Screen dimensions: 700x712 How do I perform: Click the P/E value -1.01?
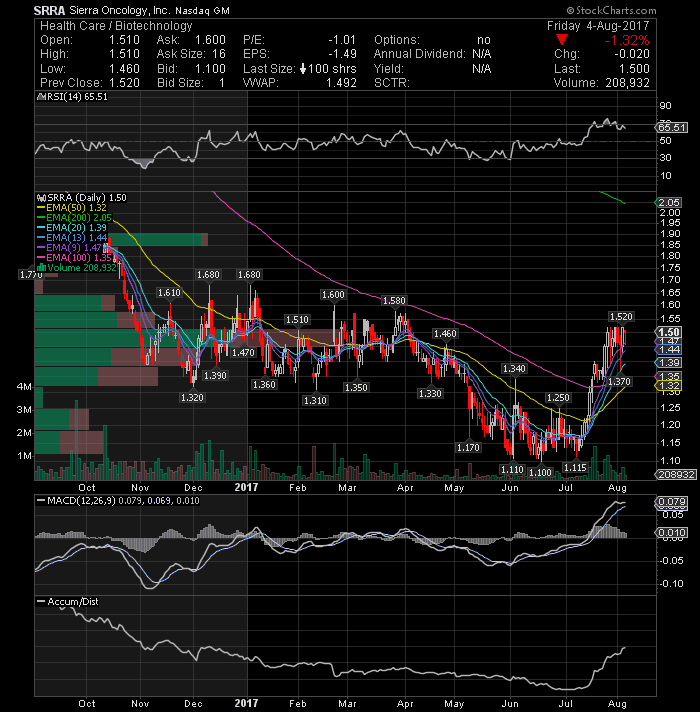342,40
